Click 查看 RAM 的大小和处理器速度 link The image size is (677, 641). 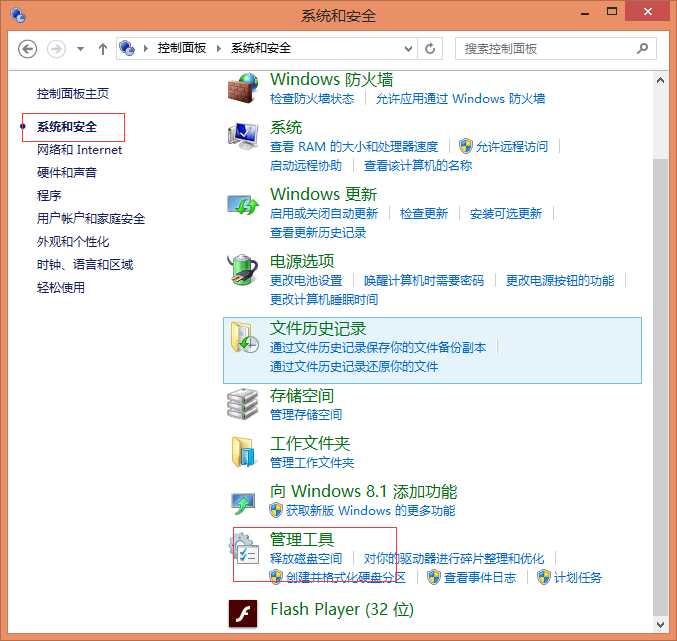click(x=354, y=147)
